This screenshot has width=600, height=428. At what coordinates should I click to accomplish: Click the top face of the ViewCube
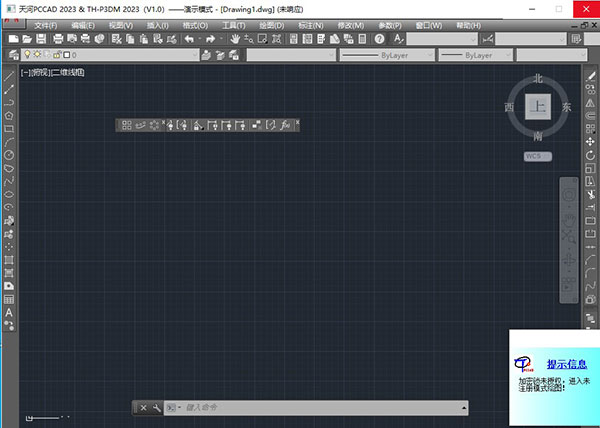(538, 106)
